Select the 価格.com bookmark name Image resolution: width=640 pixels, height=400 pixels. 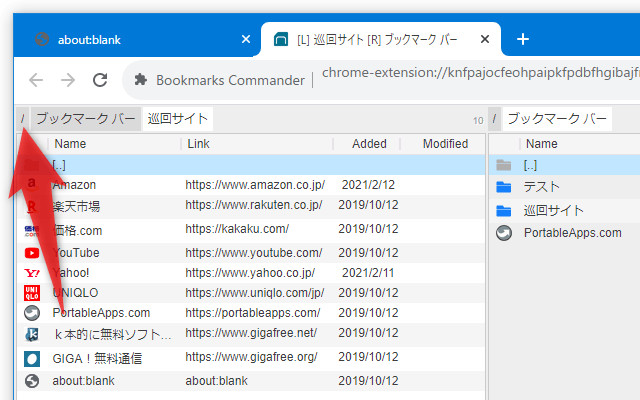click(x=77, y=231)
